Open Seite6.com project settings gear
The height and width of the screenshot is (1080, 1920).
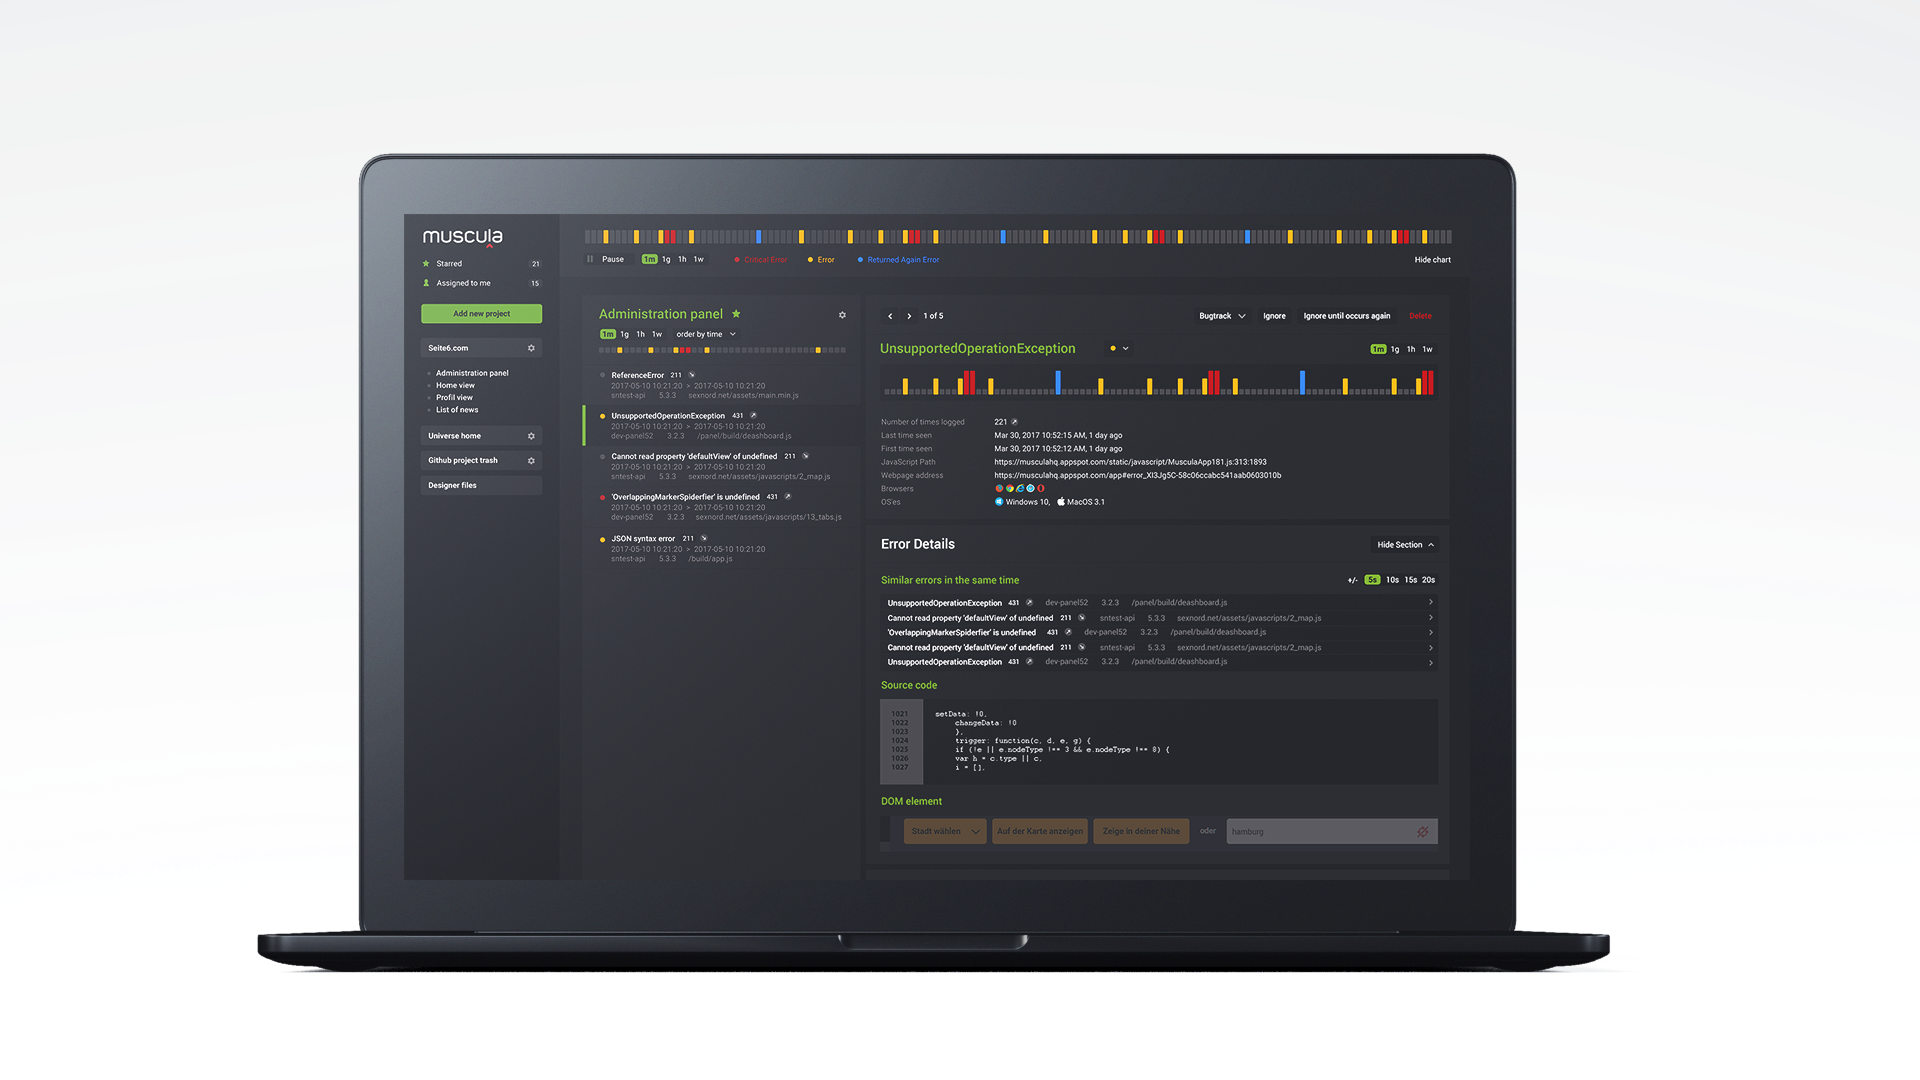[x=531, y=348]
